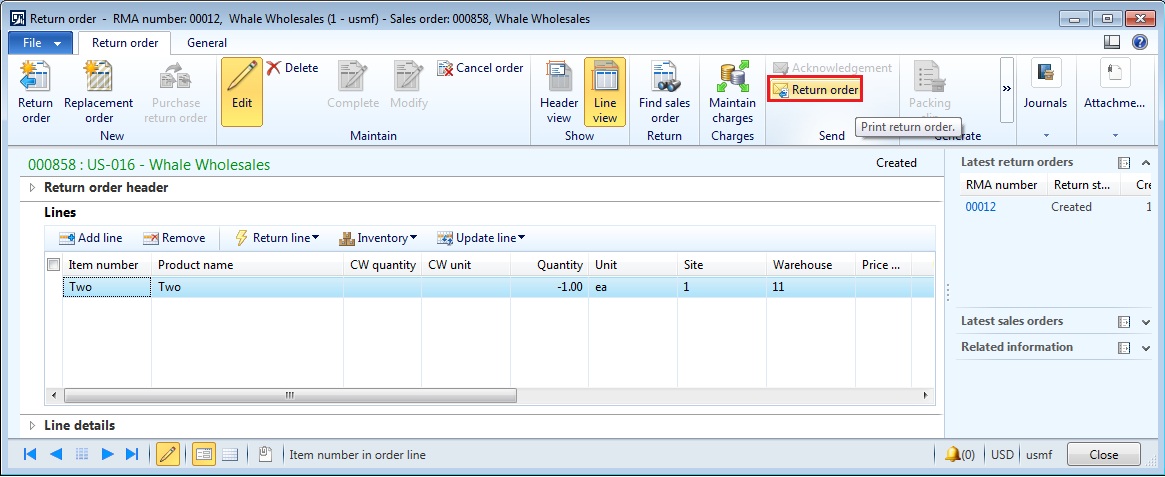
Task: Open the Update line dropdown
Action: pos(481,238)
